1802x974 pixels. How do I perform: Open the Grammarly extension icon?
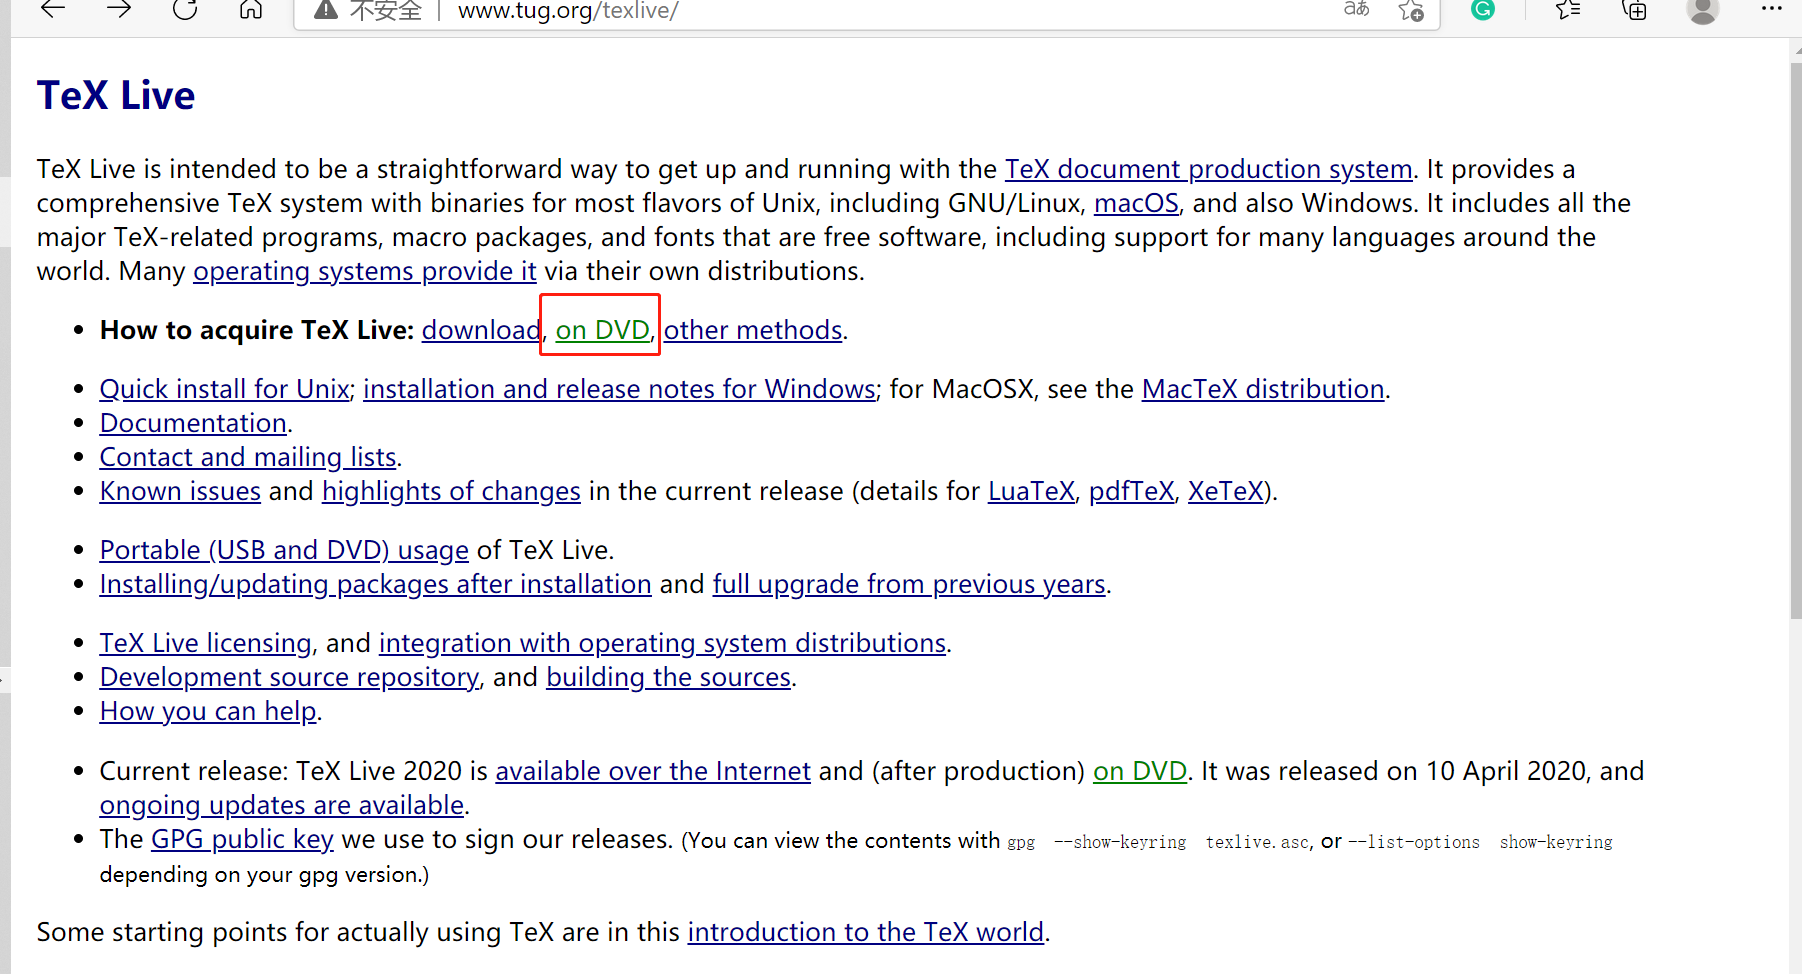[1483, 9]
